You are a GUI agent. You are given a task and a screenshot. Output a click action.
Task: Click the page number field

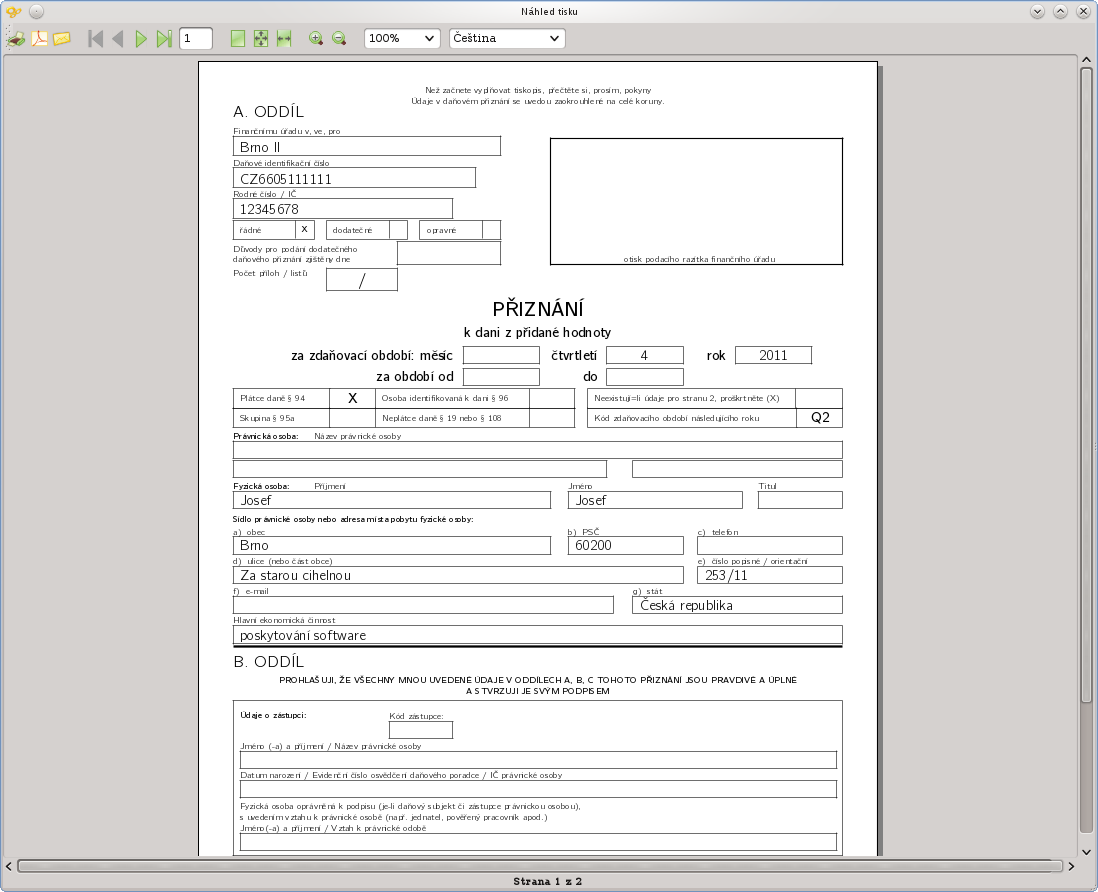pos(196,39)
